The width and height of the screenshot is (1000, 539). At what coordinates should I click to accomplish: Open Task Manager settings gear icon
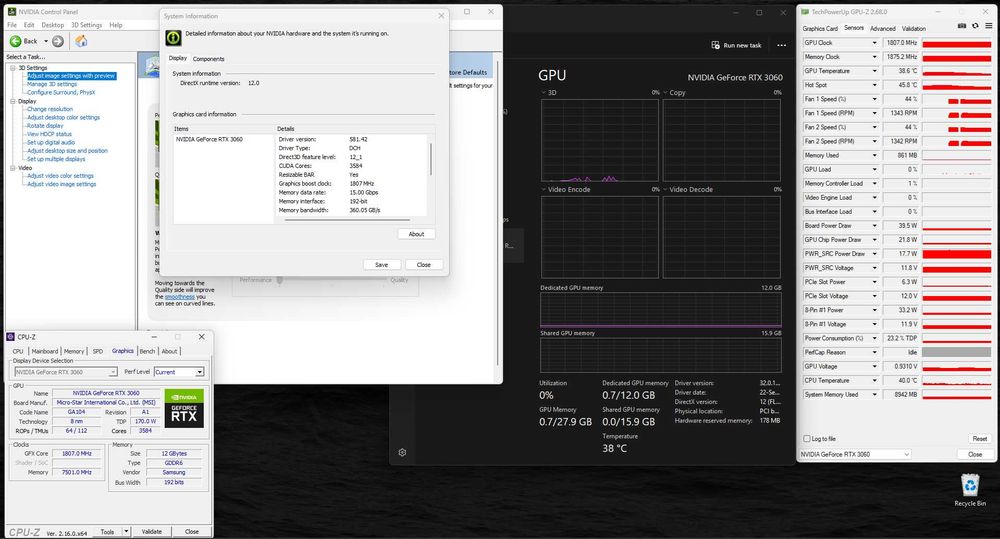coord(402,452)
